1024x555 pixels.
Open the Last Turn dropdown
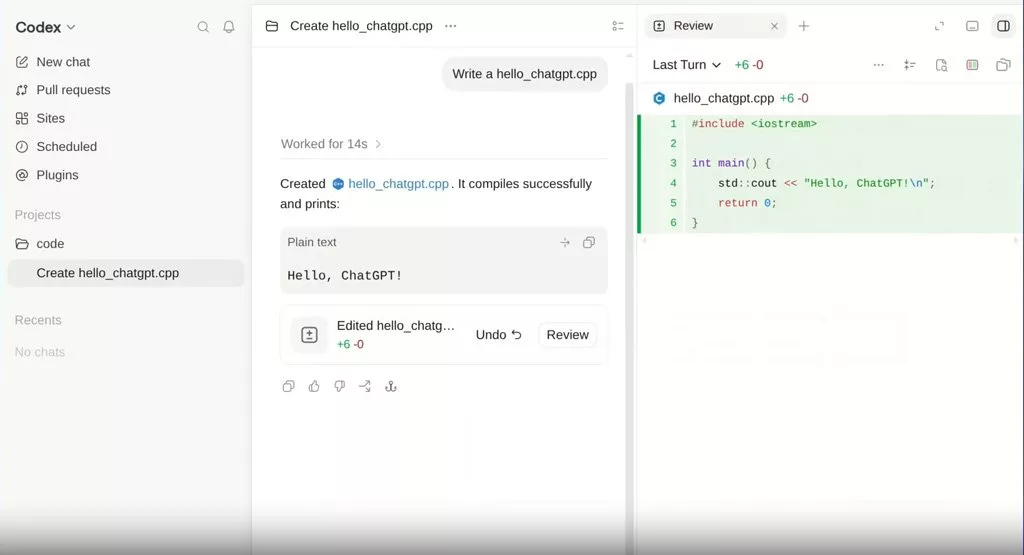tap(686, 65)
